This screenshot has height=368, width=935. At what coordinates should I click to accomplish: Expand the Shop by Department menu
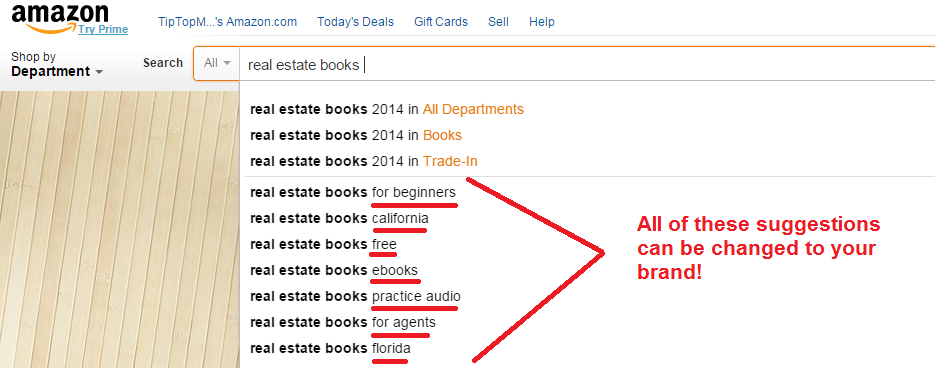click(57, 64)
